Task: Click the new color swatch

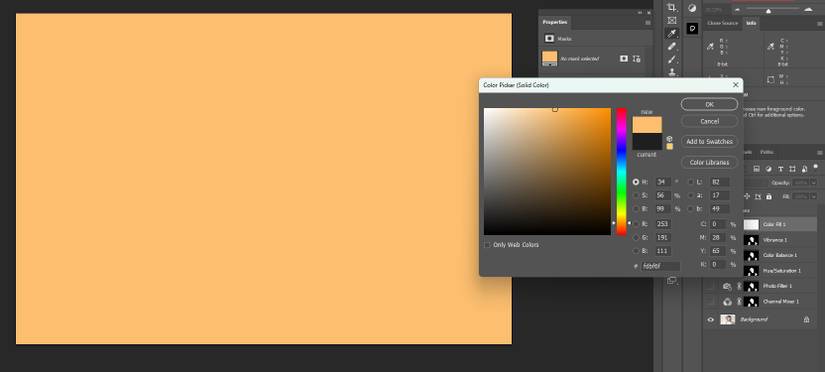Action: click(x=647, y=125)
